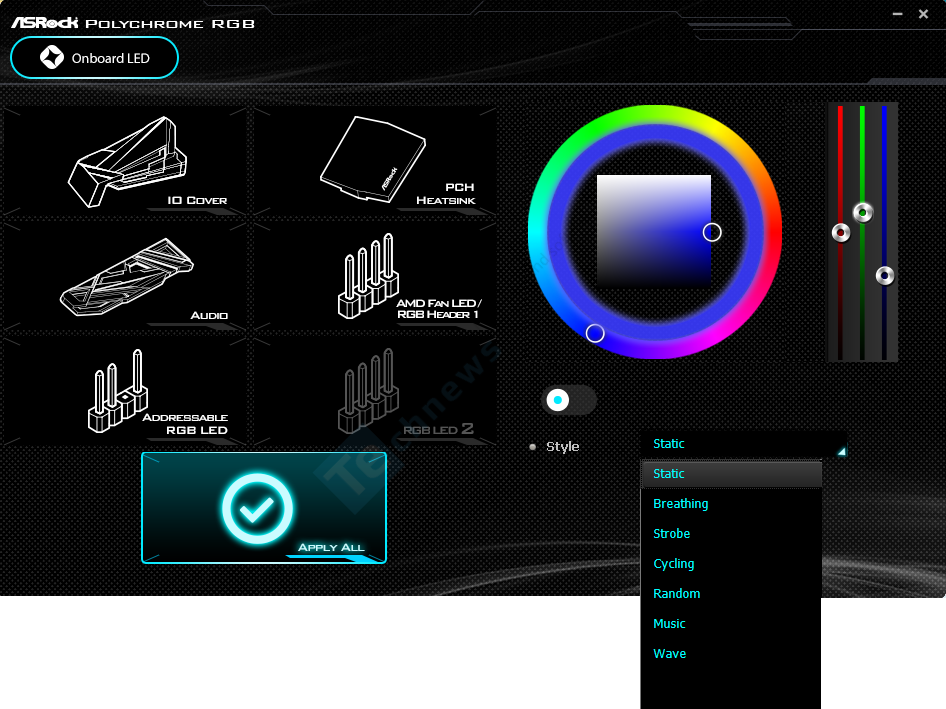The width and height of the screenshot is (946, 709).
Task: Choose Music from the style list
Action: click(x=731, y=624)
